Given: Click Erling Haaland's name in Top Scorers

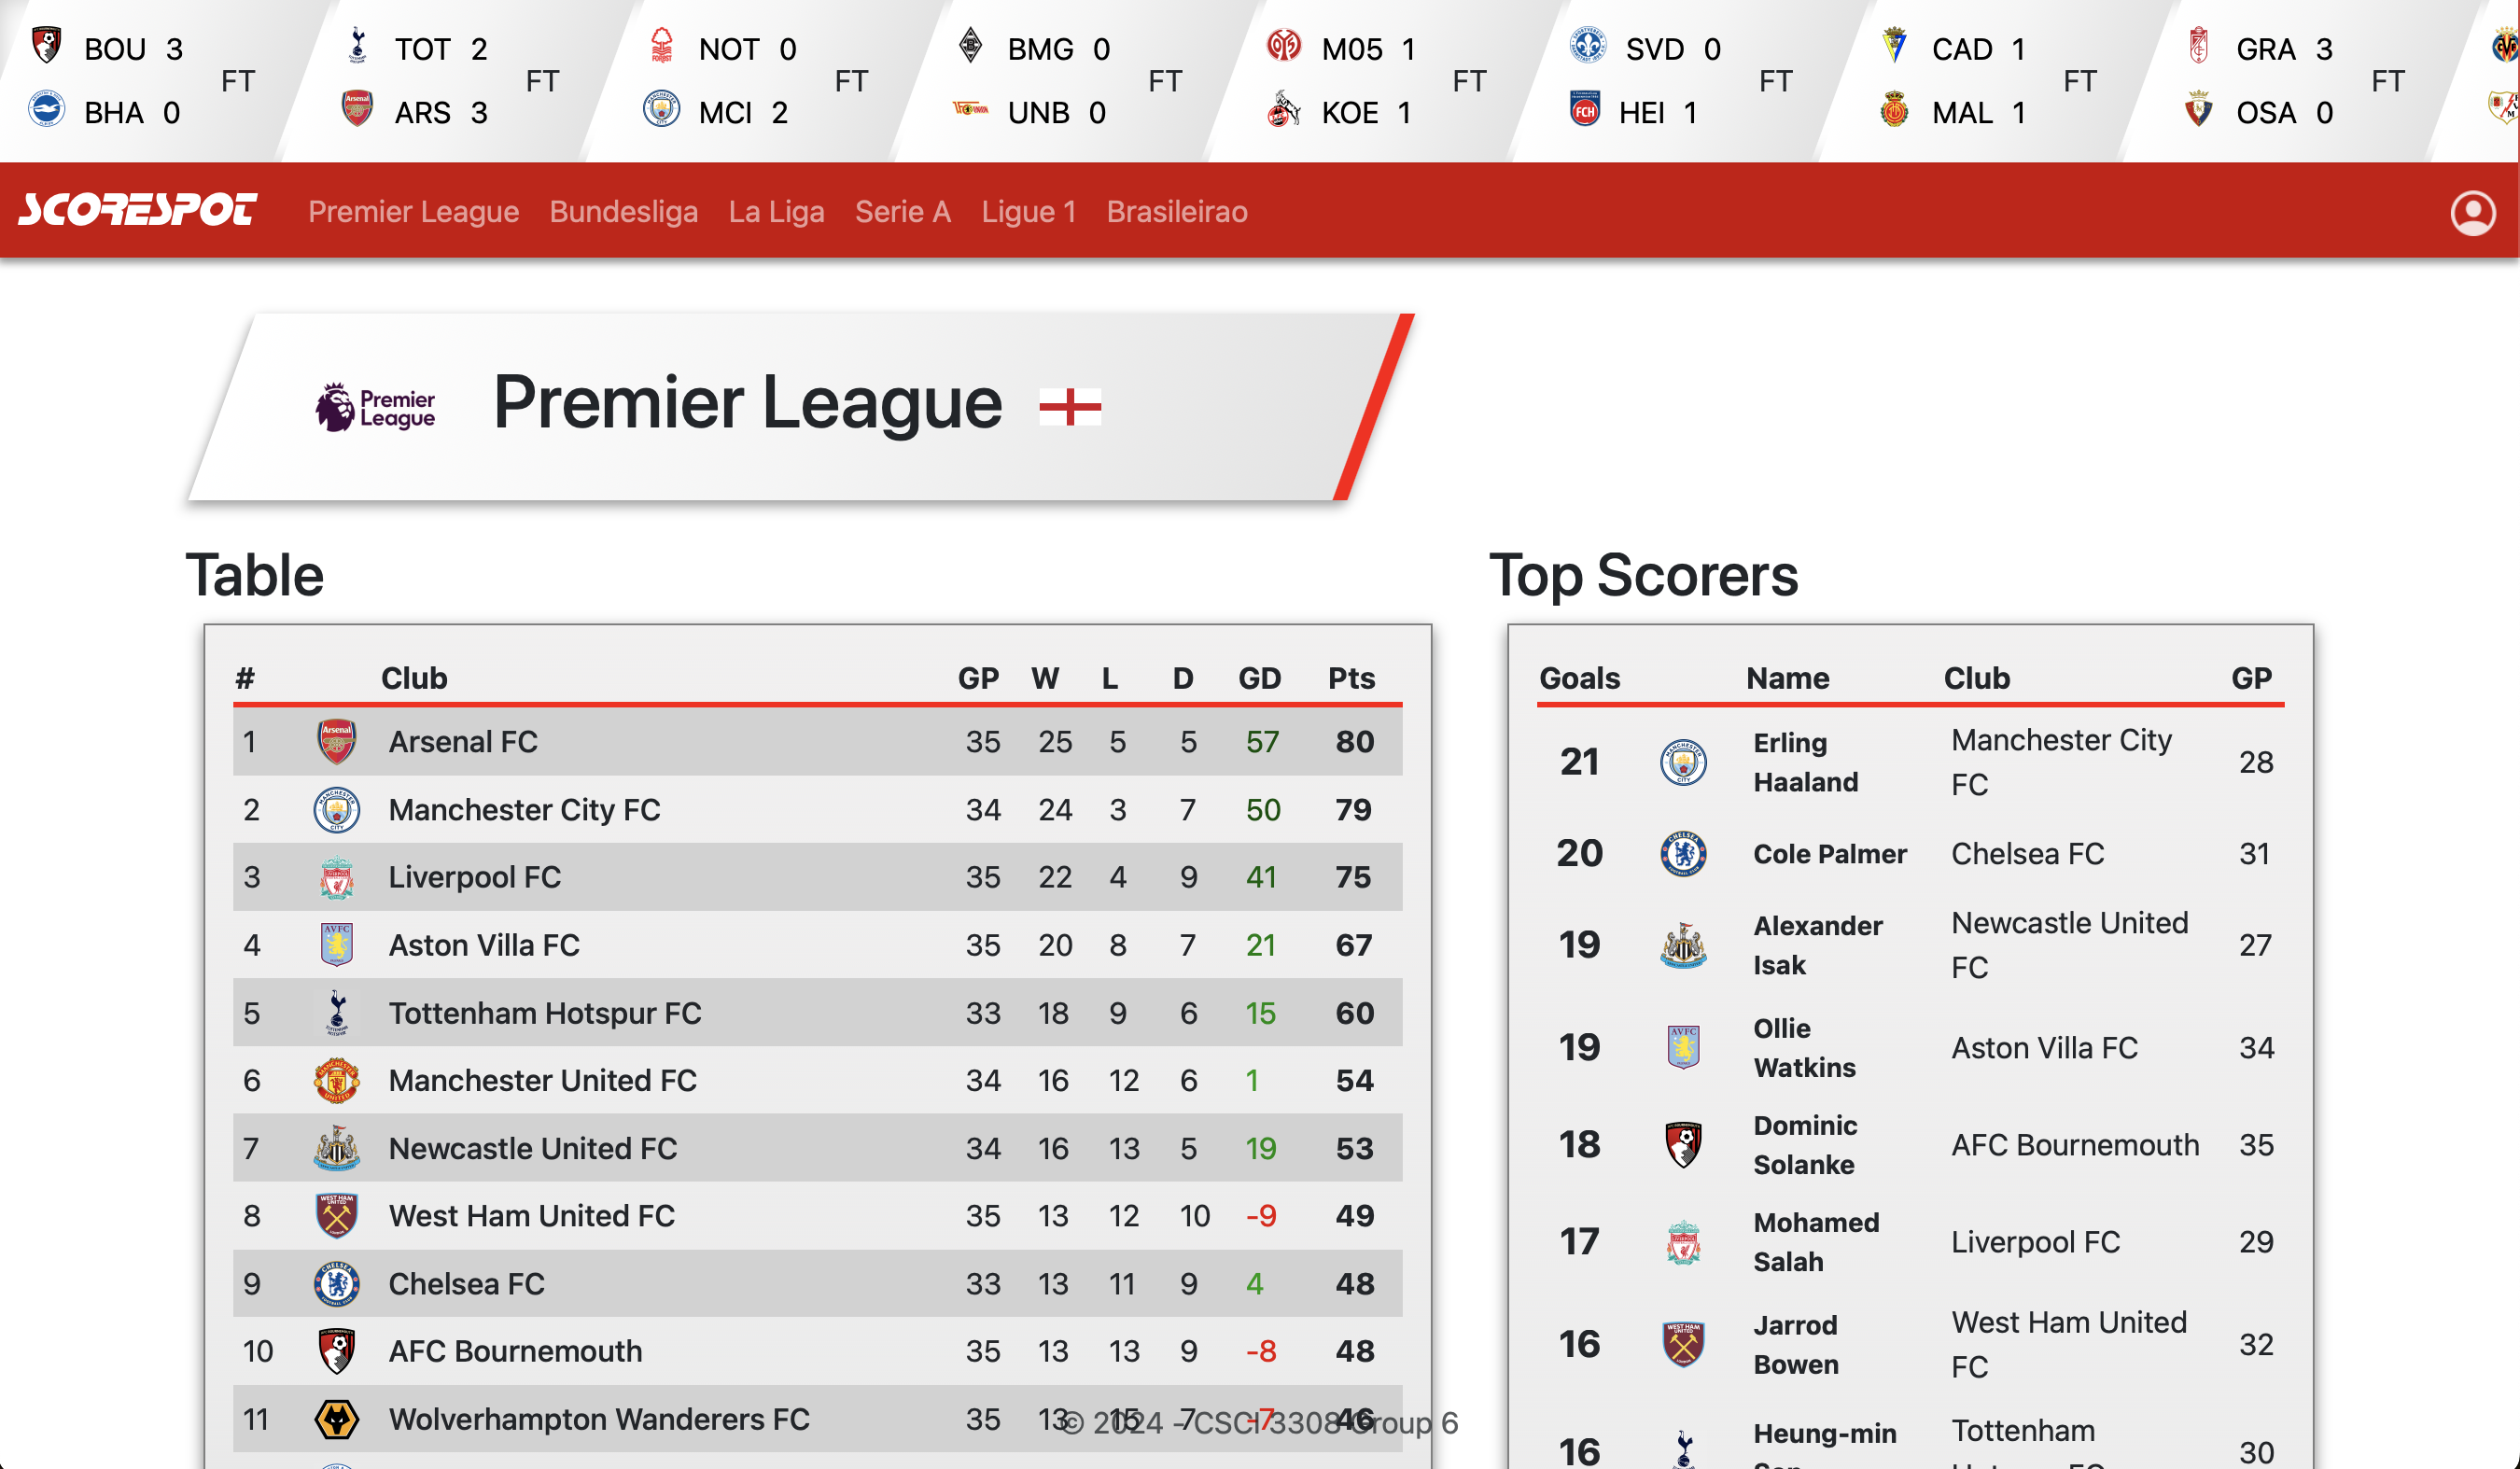Looking at the screenshot, I should [1805, 762].
